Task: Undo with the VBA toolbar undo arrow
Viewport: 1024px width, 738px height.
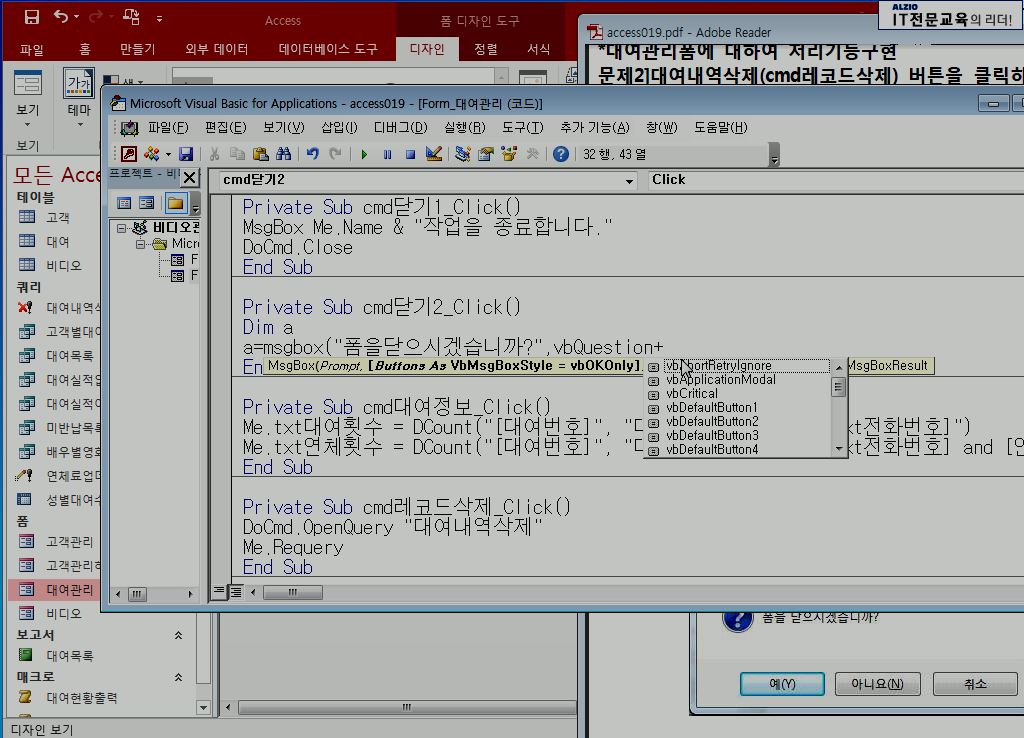Action: (x=313, y=154)
